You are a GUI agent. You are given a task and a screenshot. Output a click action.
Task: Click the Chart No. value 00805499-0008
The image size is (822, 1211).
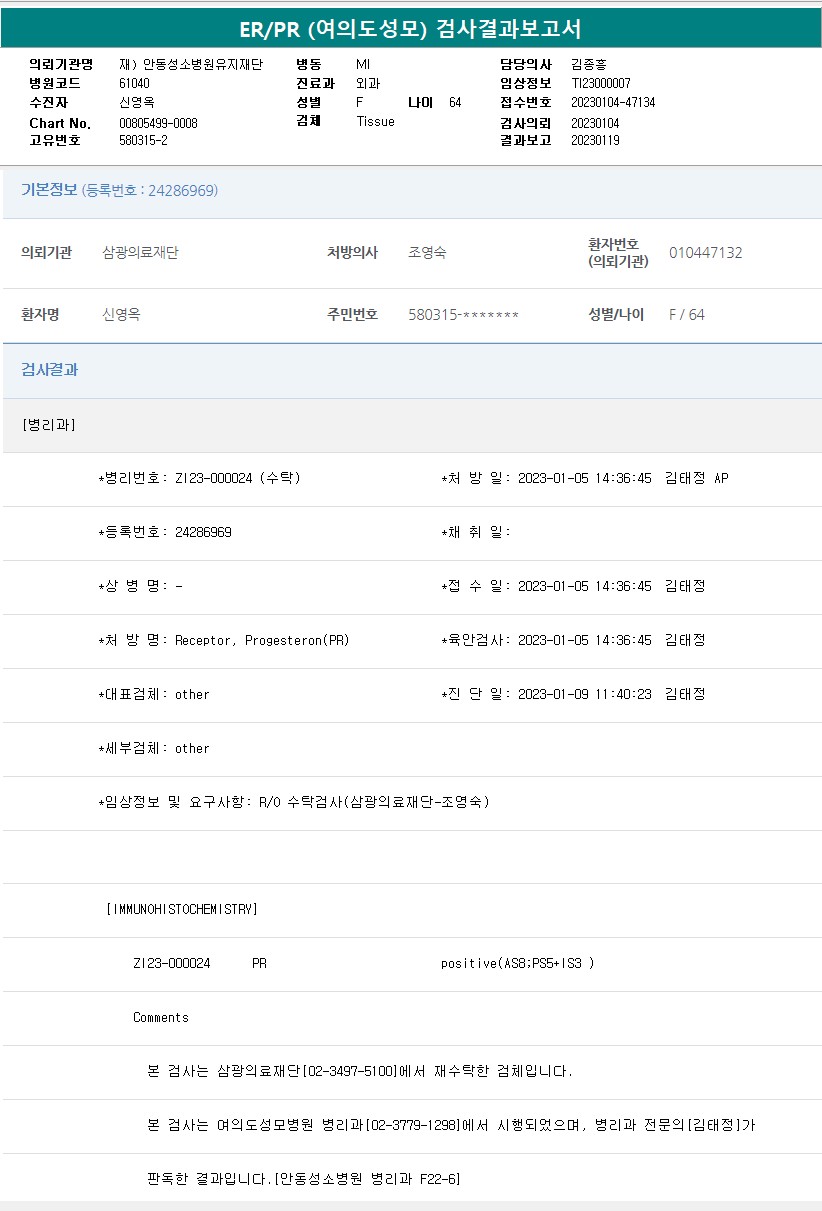(158, 123)
